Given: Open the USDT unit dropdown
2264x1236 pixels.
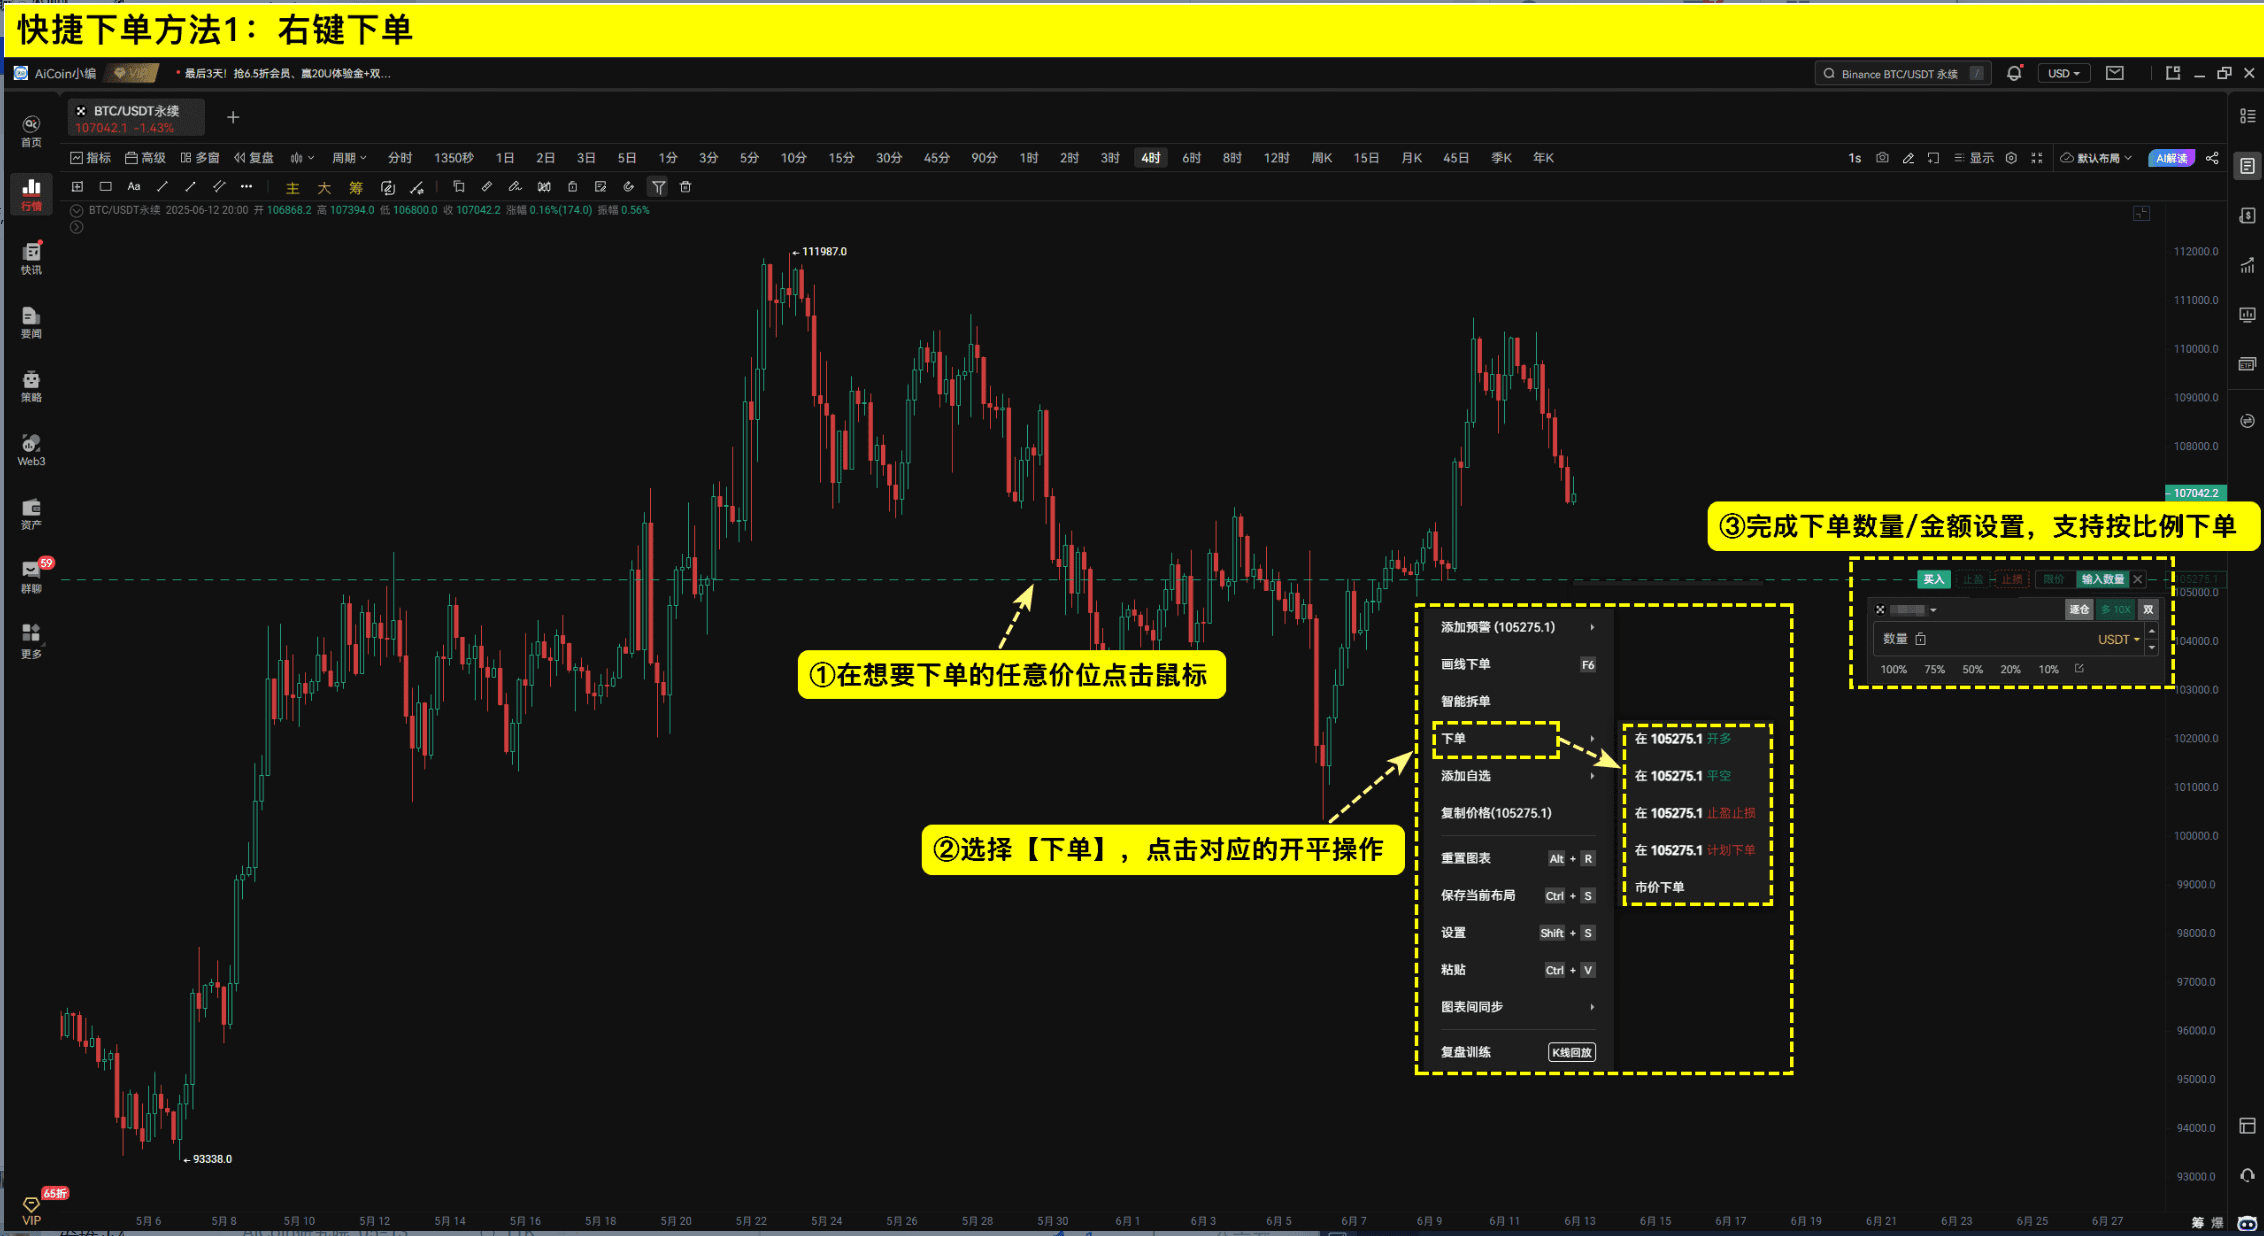Looking at the screenshot, I should [2118, 639].
